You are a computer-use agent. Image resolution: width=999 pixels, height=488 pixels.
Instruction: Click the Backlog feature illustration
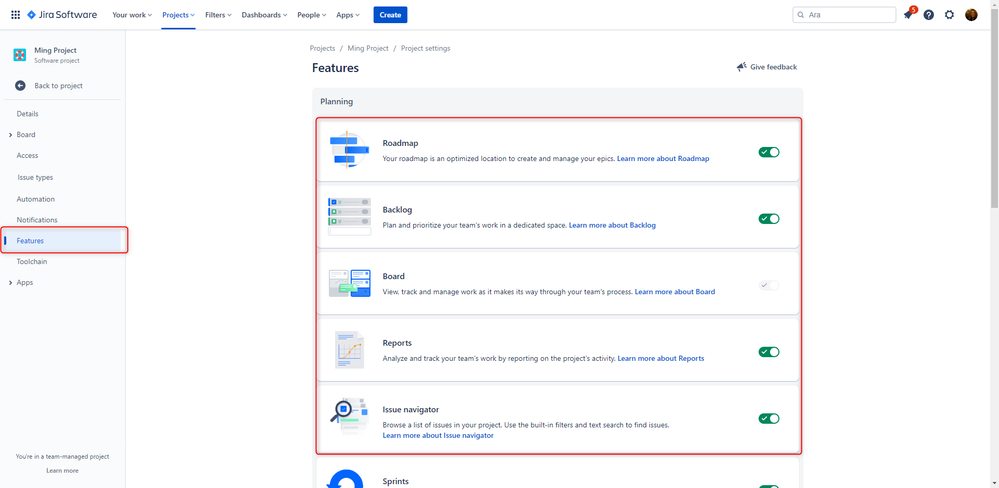coord(349,217)
